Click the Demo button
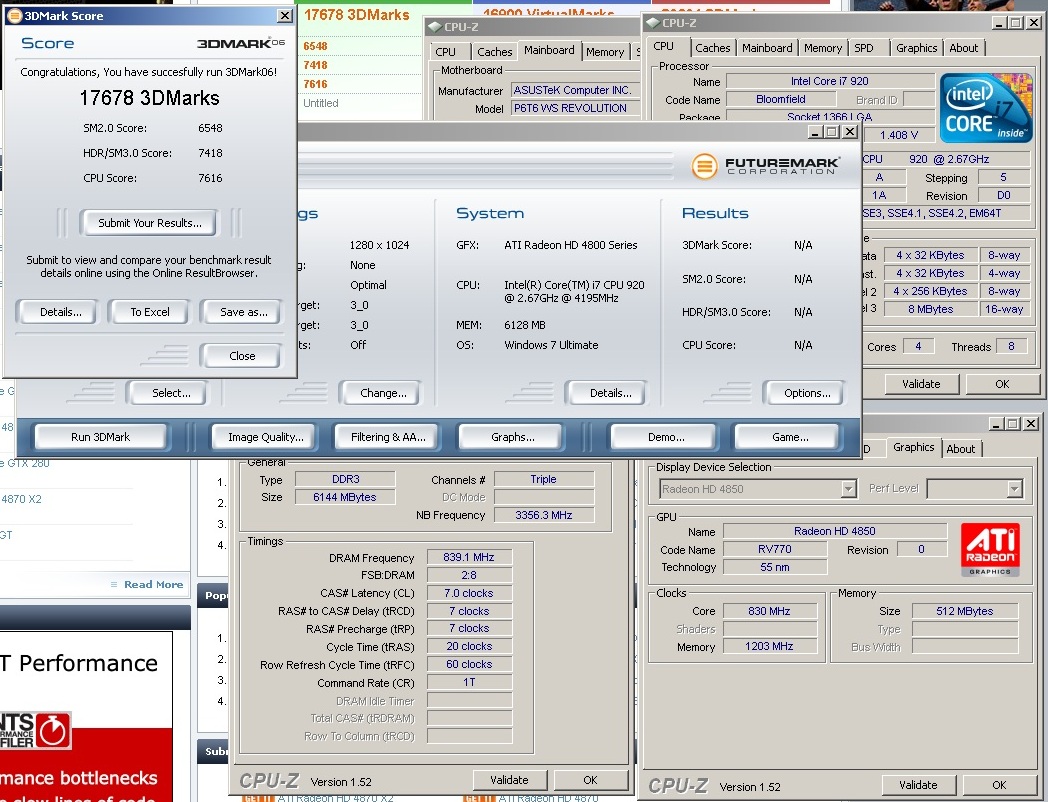Image resolution: width=1048 pixels, height=802 pixels. 666,436
